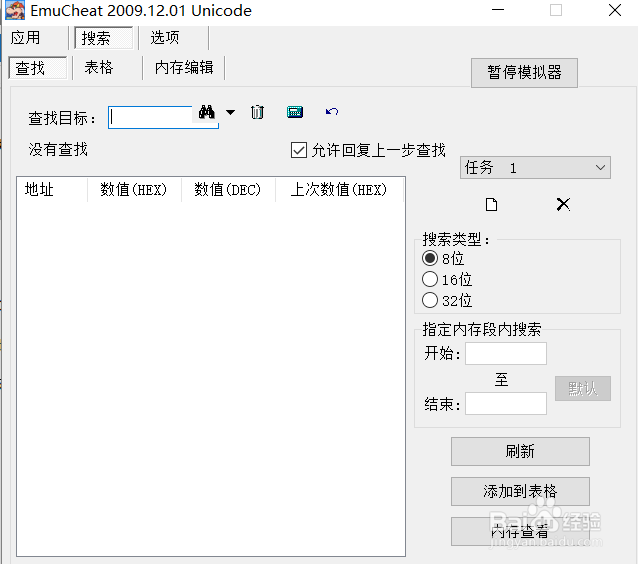Click the 数值(DEC) column header
The height and width of the screenshot is (564, 638).
[228, 190]
